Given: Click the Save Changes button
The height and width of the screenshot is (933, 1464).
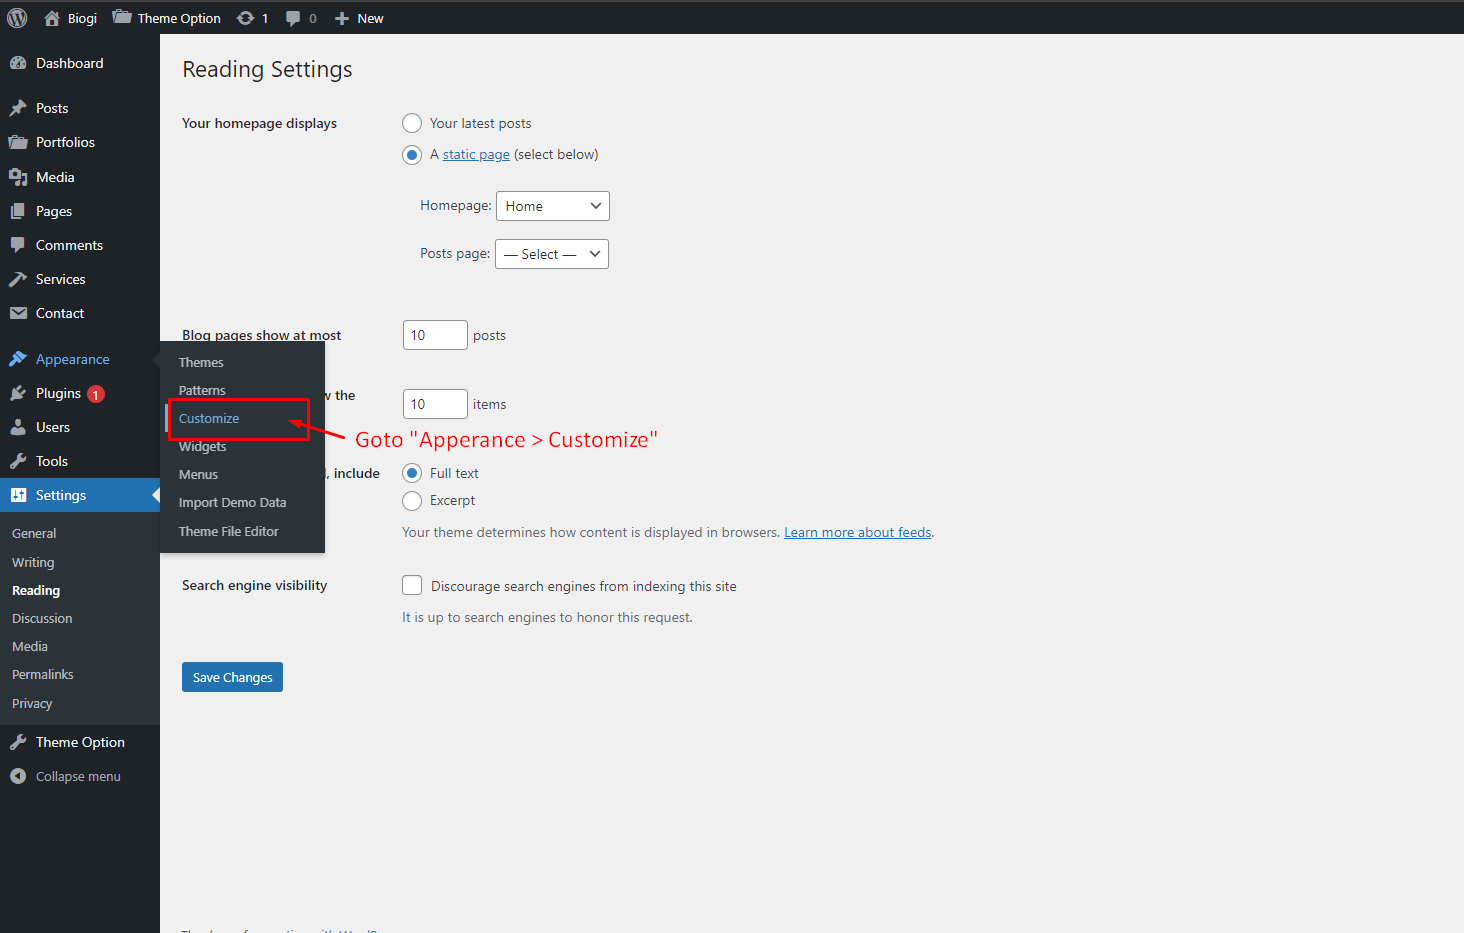Looking at the screenshot, I should 232,677.
